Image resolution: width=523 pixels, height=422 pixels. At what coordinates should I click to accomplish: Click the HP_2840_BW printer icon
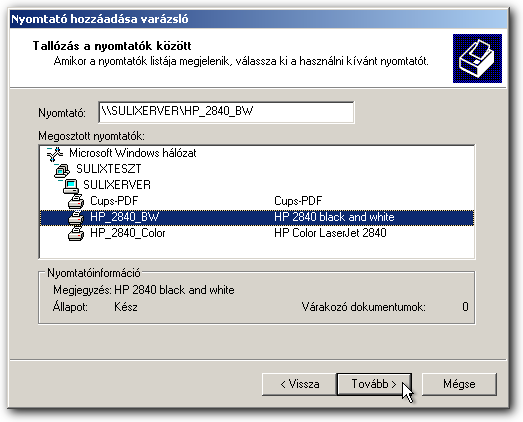point(76,218)
